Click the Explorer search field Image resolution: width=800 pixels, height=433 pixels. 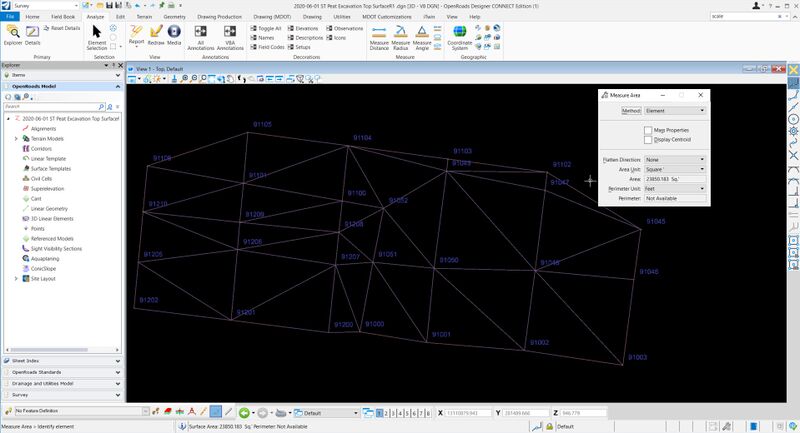[x=51, y=107]
